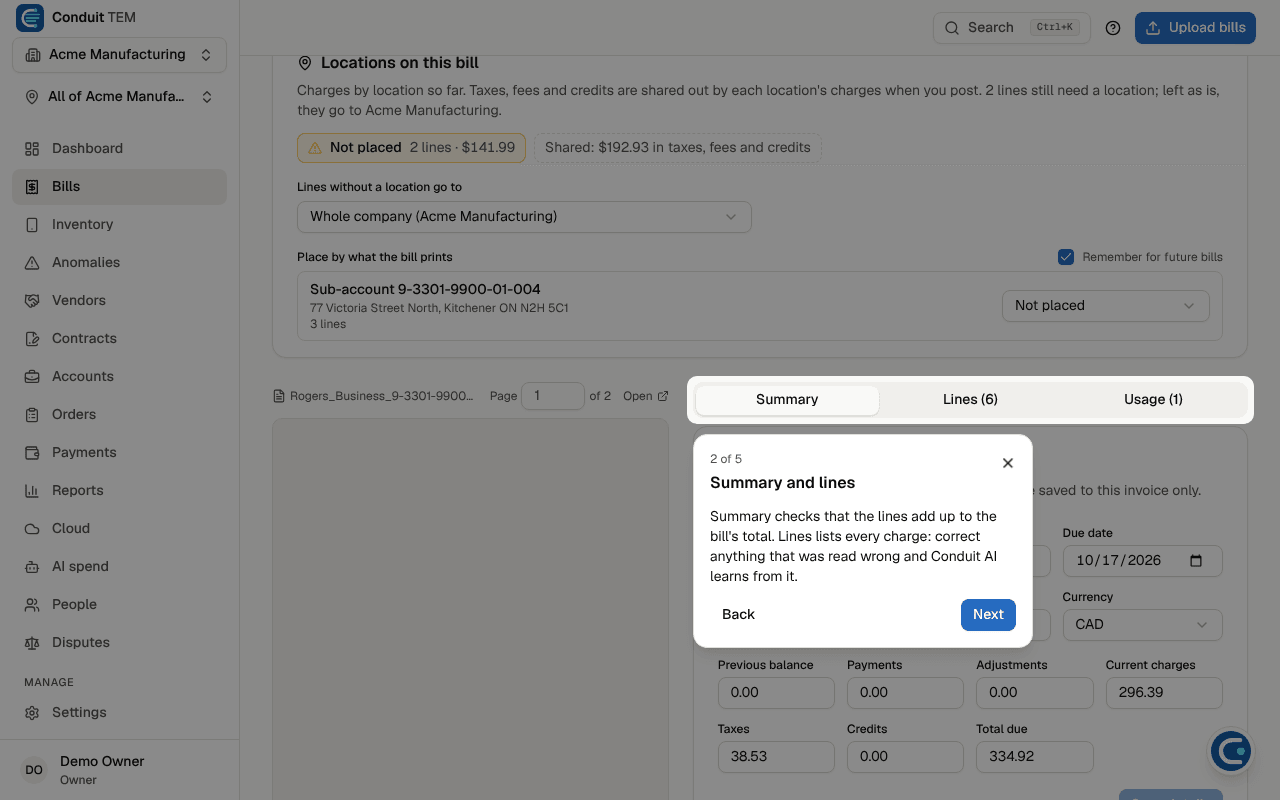Click the Not placed 2 lines warning badge
This screenshot has width=1280, height=800.
click(x=411, y=148)
